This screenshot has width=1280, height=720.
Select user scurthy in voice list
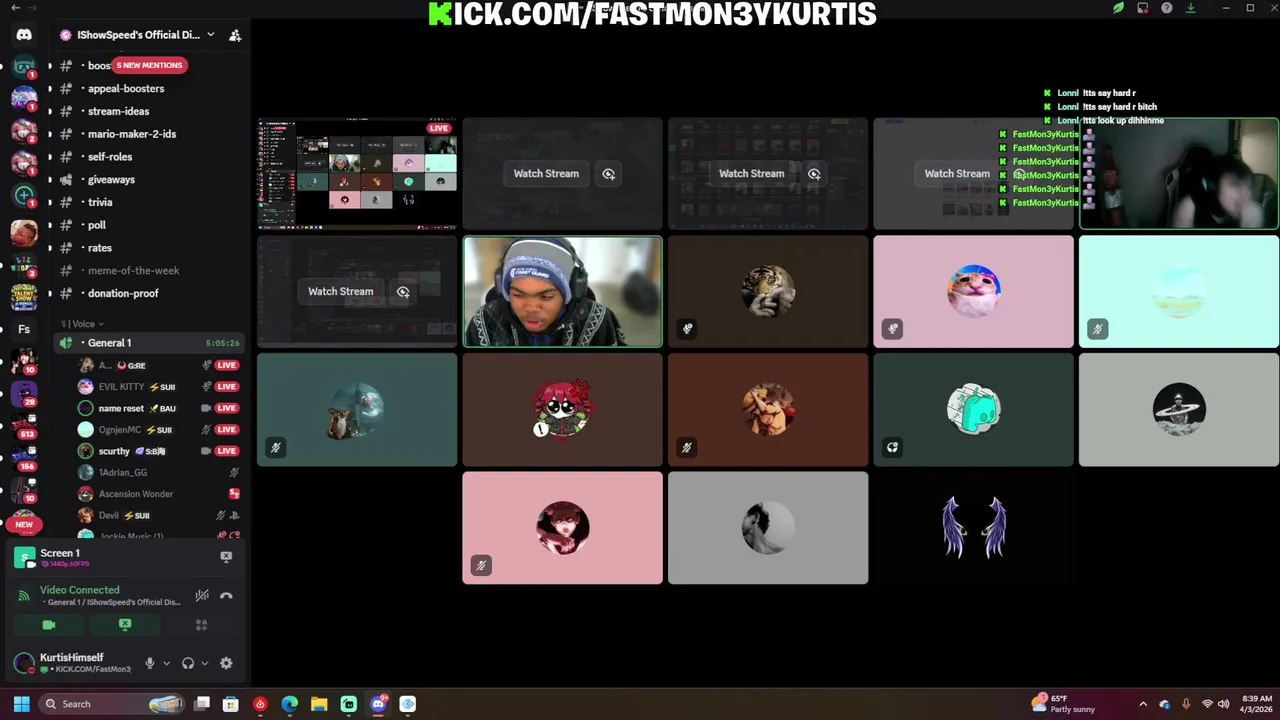[x=158, y=451]
